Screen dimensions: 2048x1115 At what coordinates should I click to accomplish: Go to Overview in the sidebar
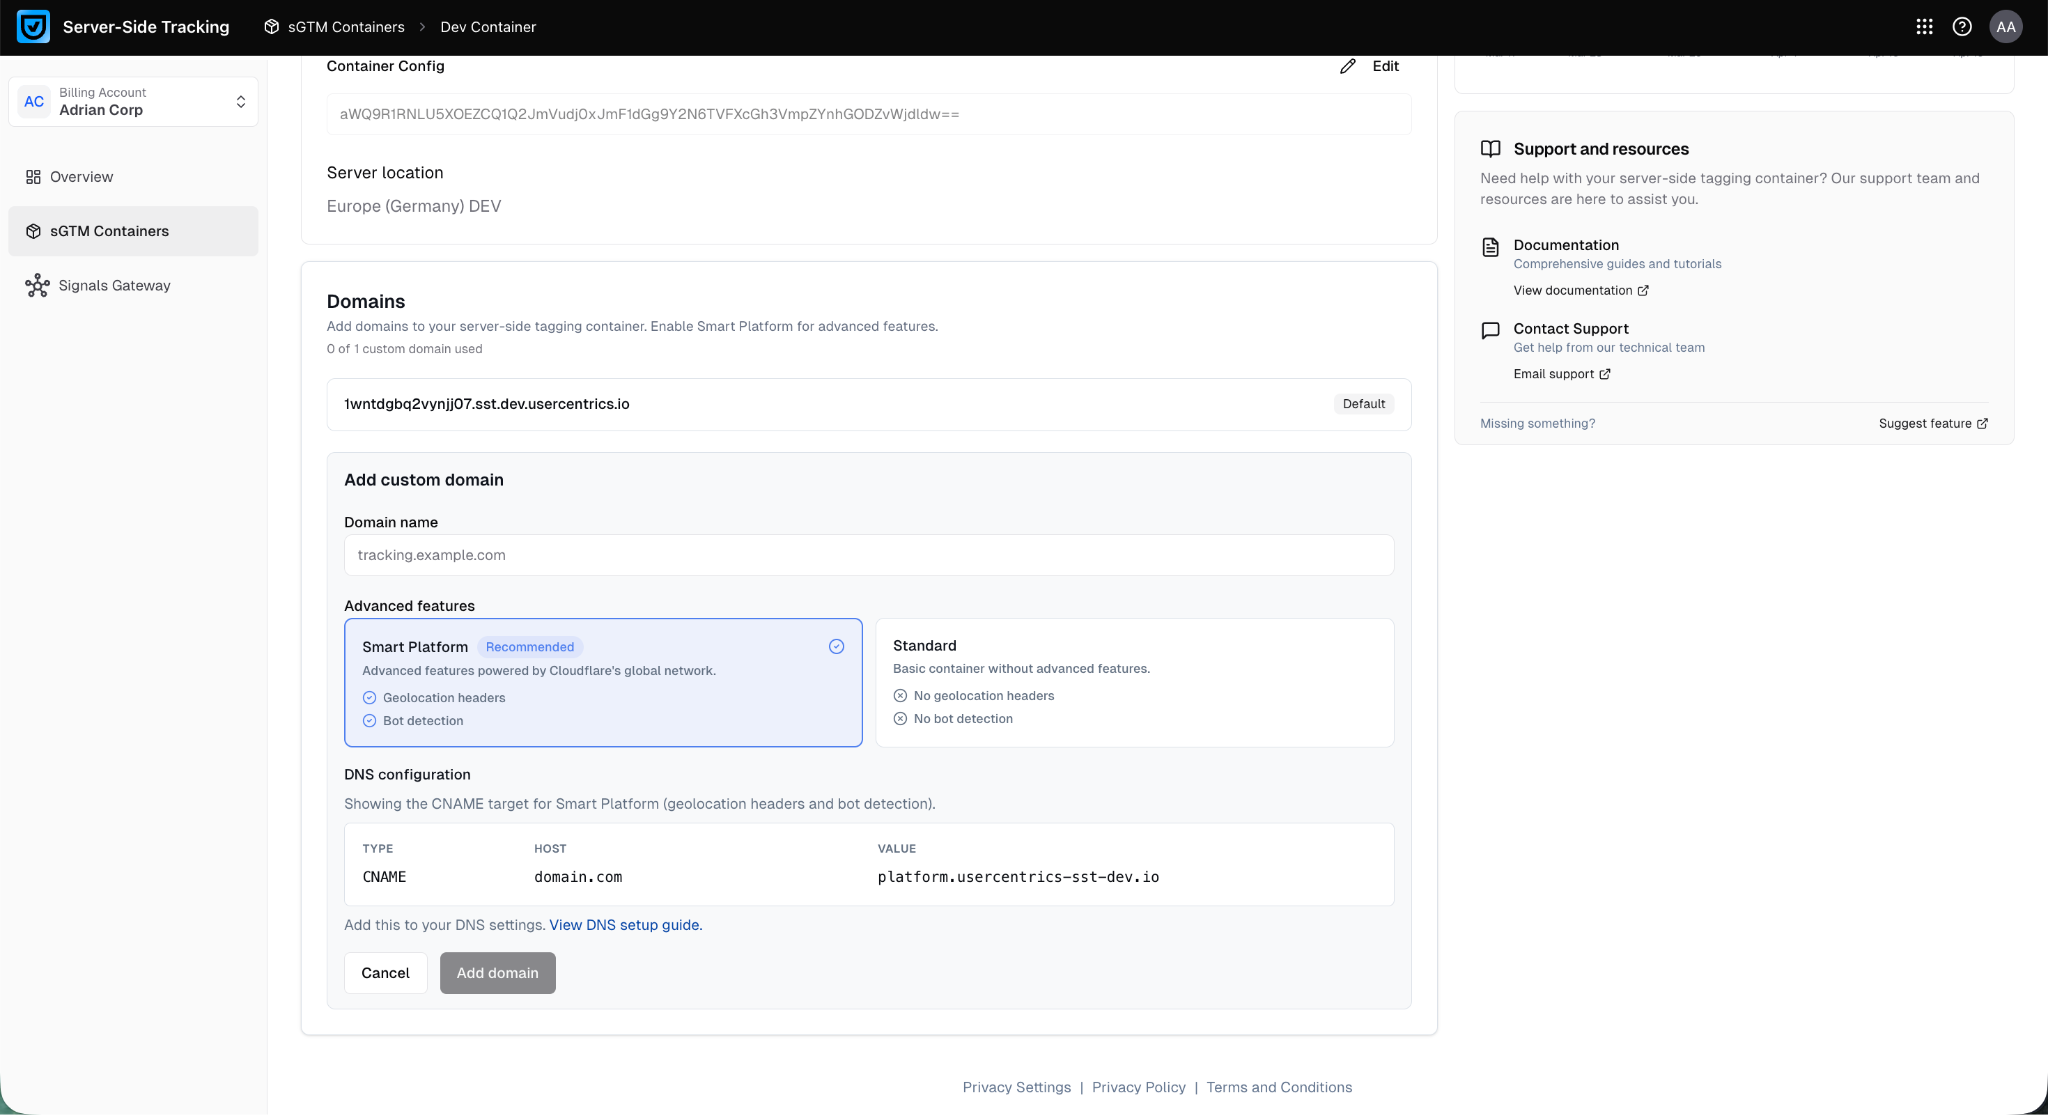(81, 177)
